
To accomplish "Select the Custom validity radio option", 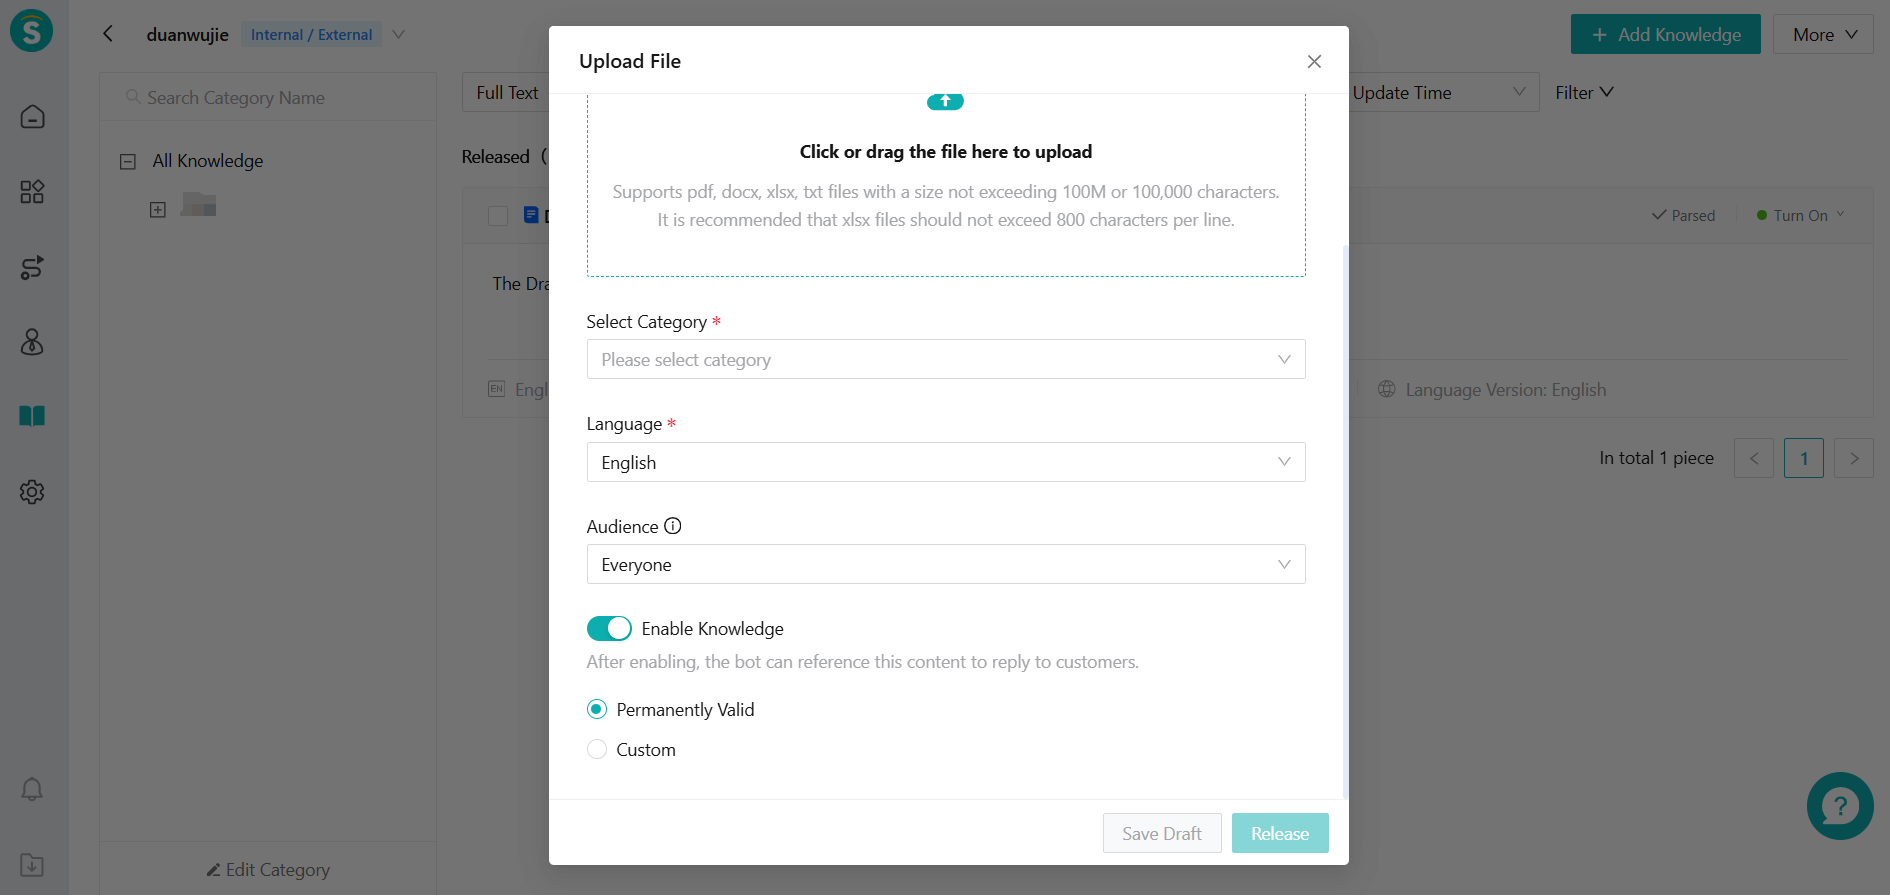I will point(597,749).
